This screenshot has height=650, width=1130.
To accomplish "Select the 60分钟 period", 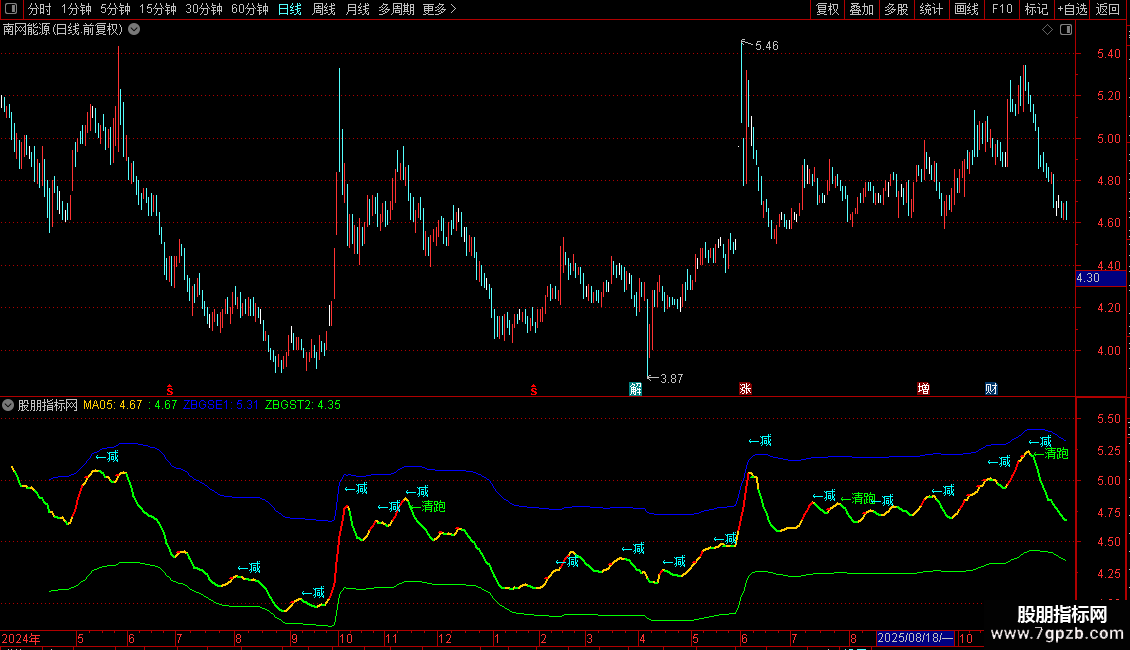I will click(249, 9).
